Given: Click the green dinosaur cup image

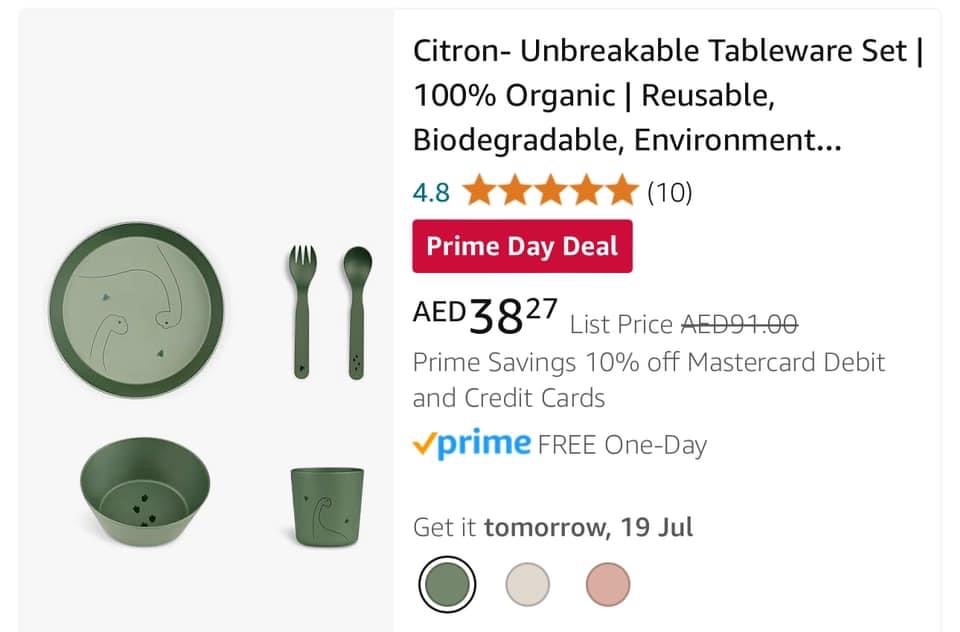Looking at the screenshot, I should [x=327, y=506].
